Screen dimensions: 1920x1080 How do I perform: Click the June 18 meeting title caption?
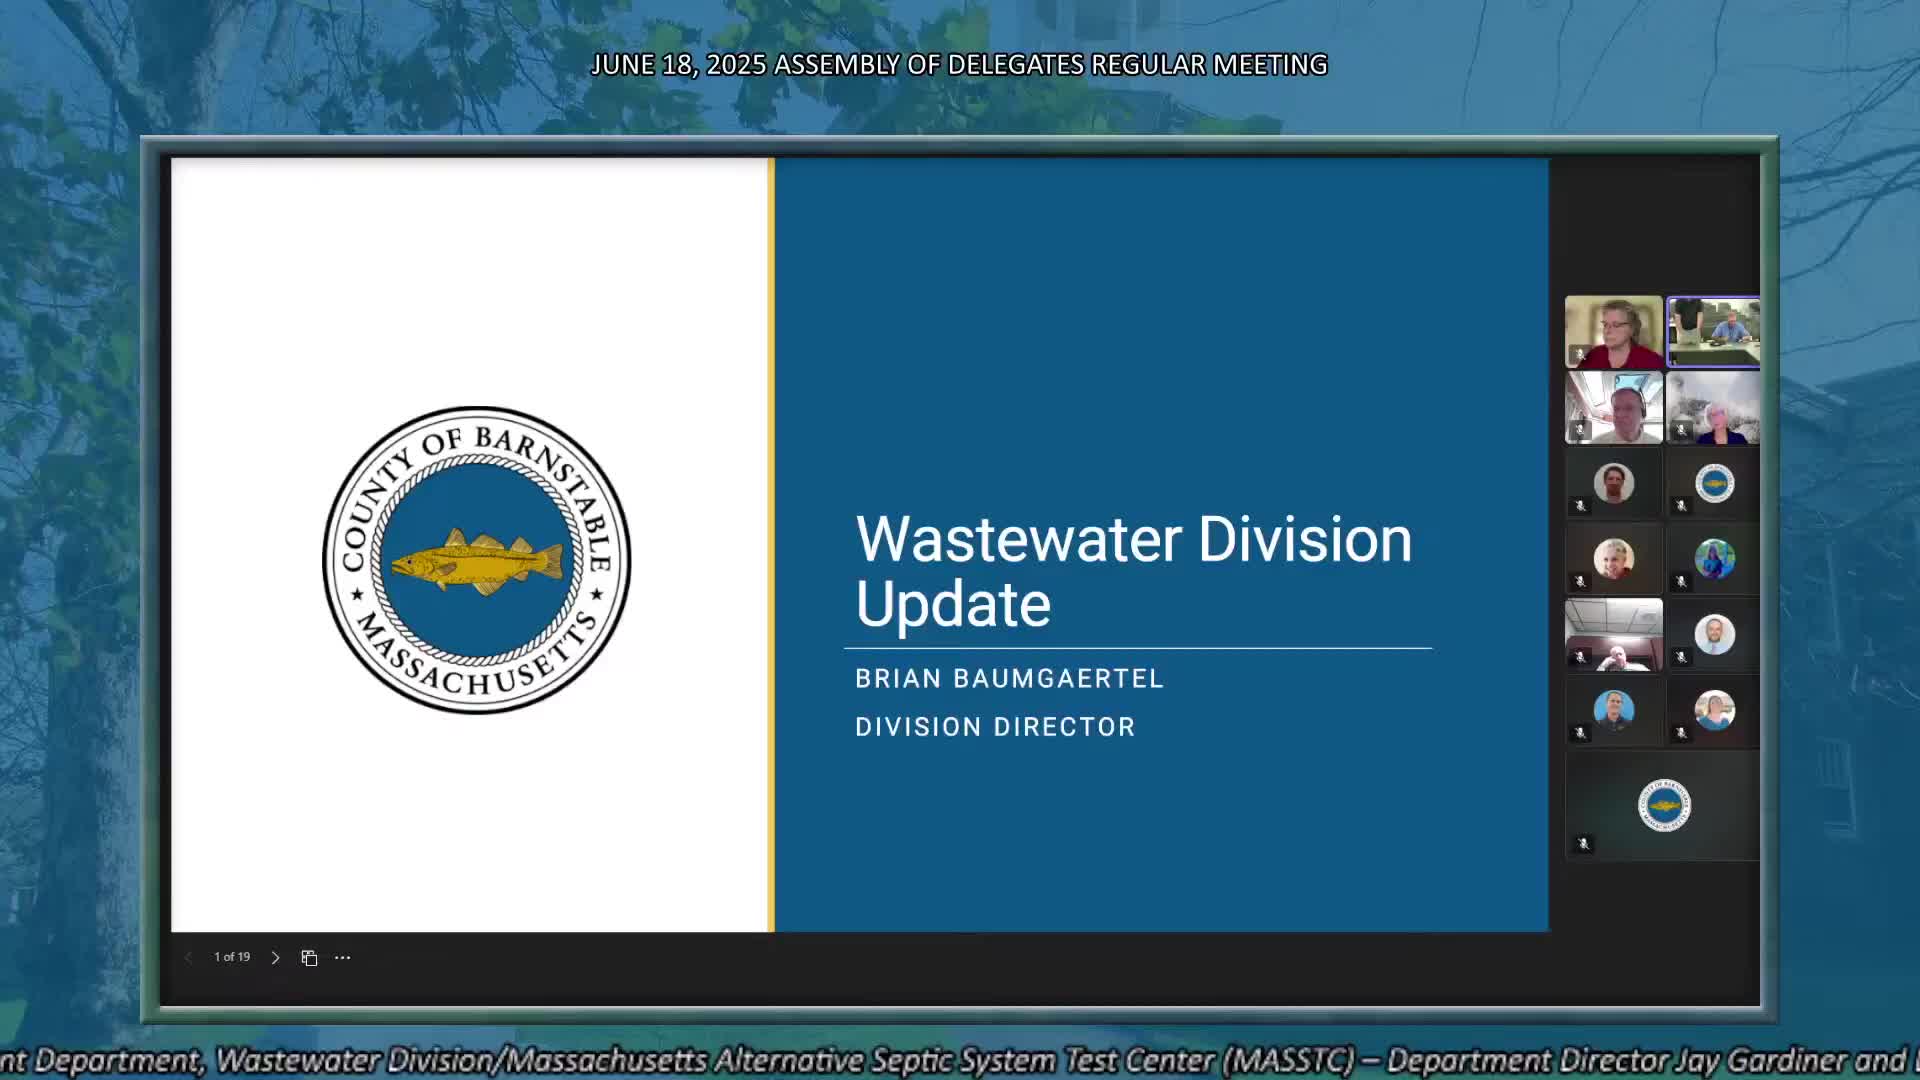(x=958, y=65)
